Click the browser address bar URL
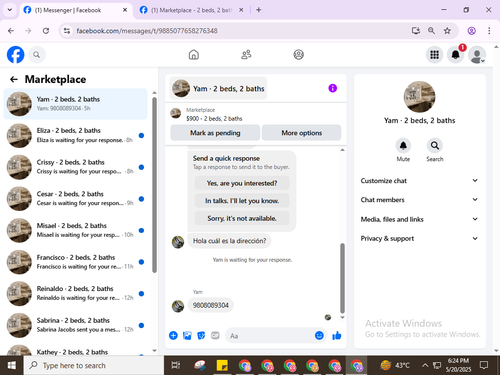The width and height of the screenshot is (500, 375). coord(147,31)
